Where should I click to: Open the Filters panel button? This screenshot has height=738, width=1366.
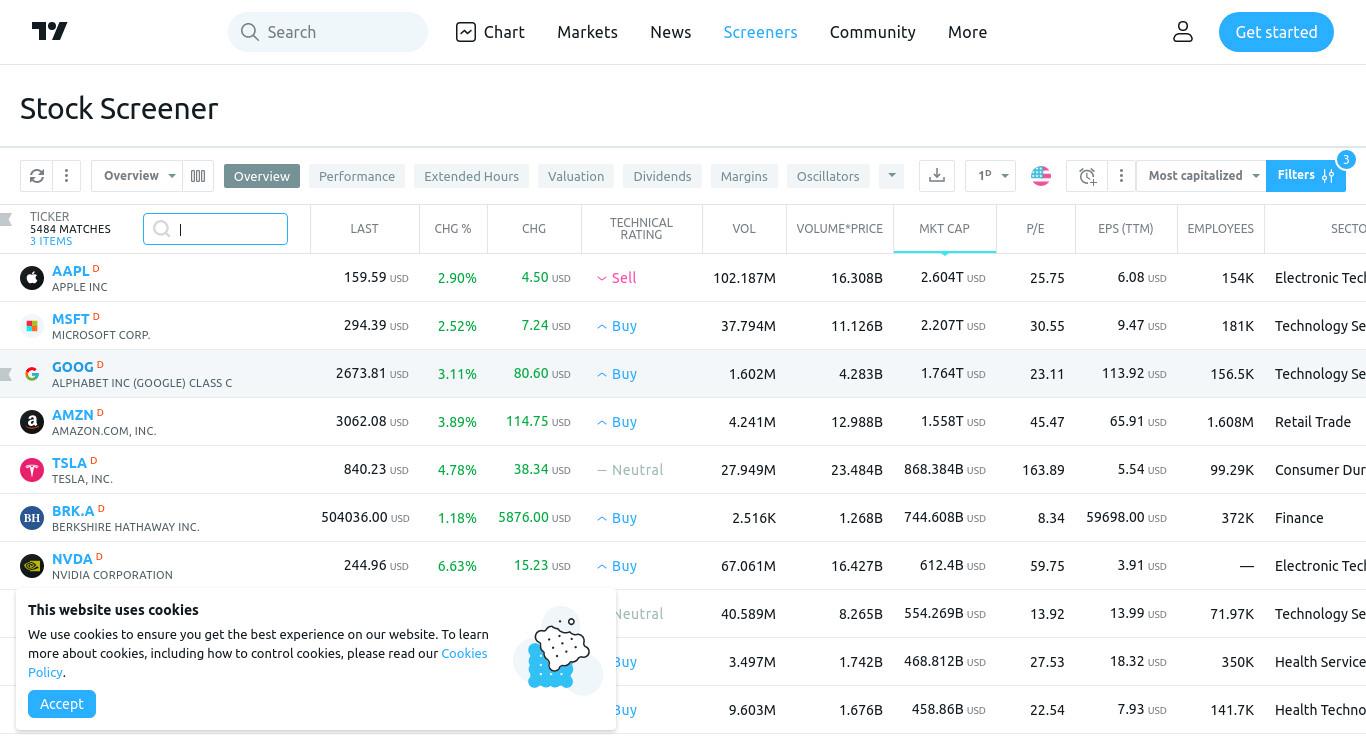click(1306, 176)
